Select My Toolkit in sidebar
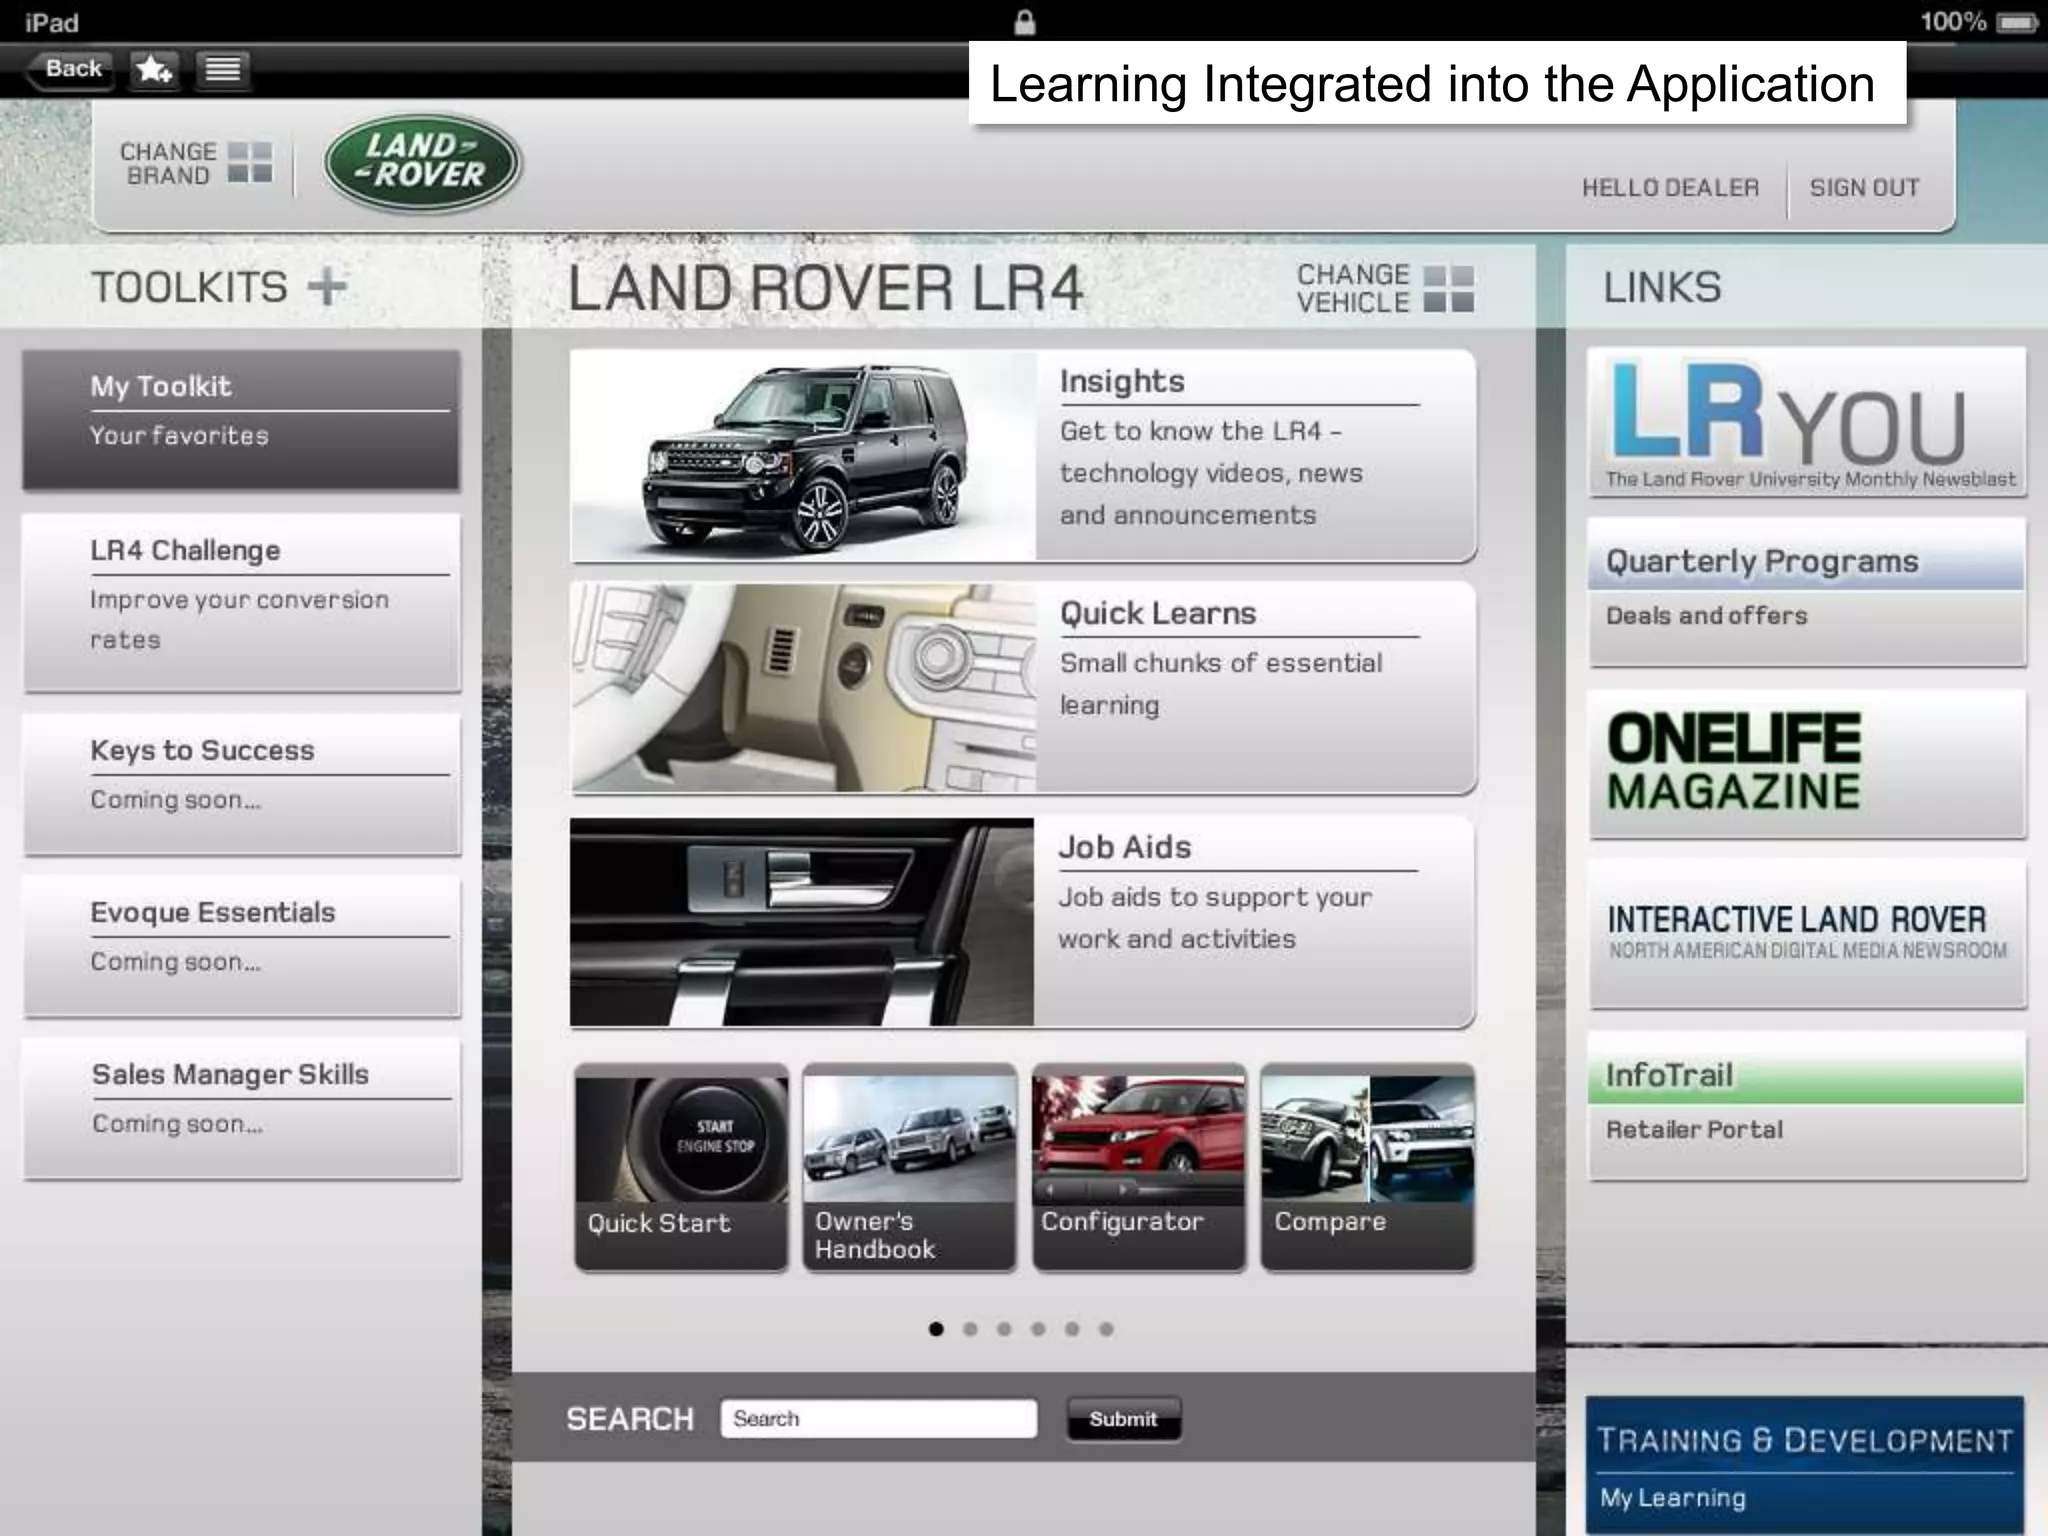The height and width of the screenshot is (1536, 2048). tap(241, 419)
